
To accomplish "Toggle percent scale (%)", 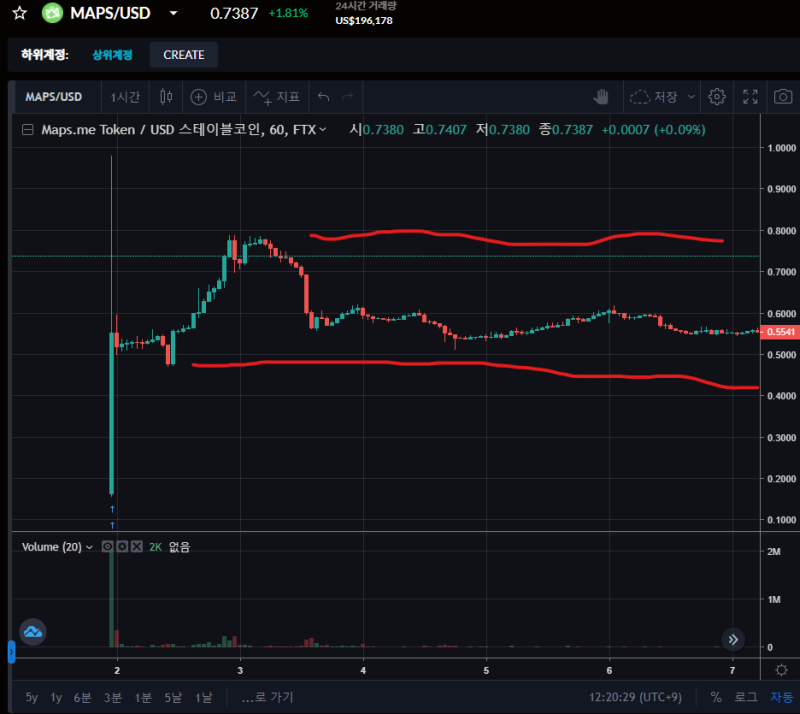I will point(716,697).
